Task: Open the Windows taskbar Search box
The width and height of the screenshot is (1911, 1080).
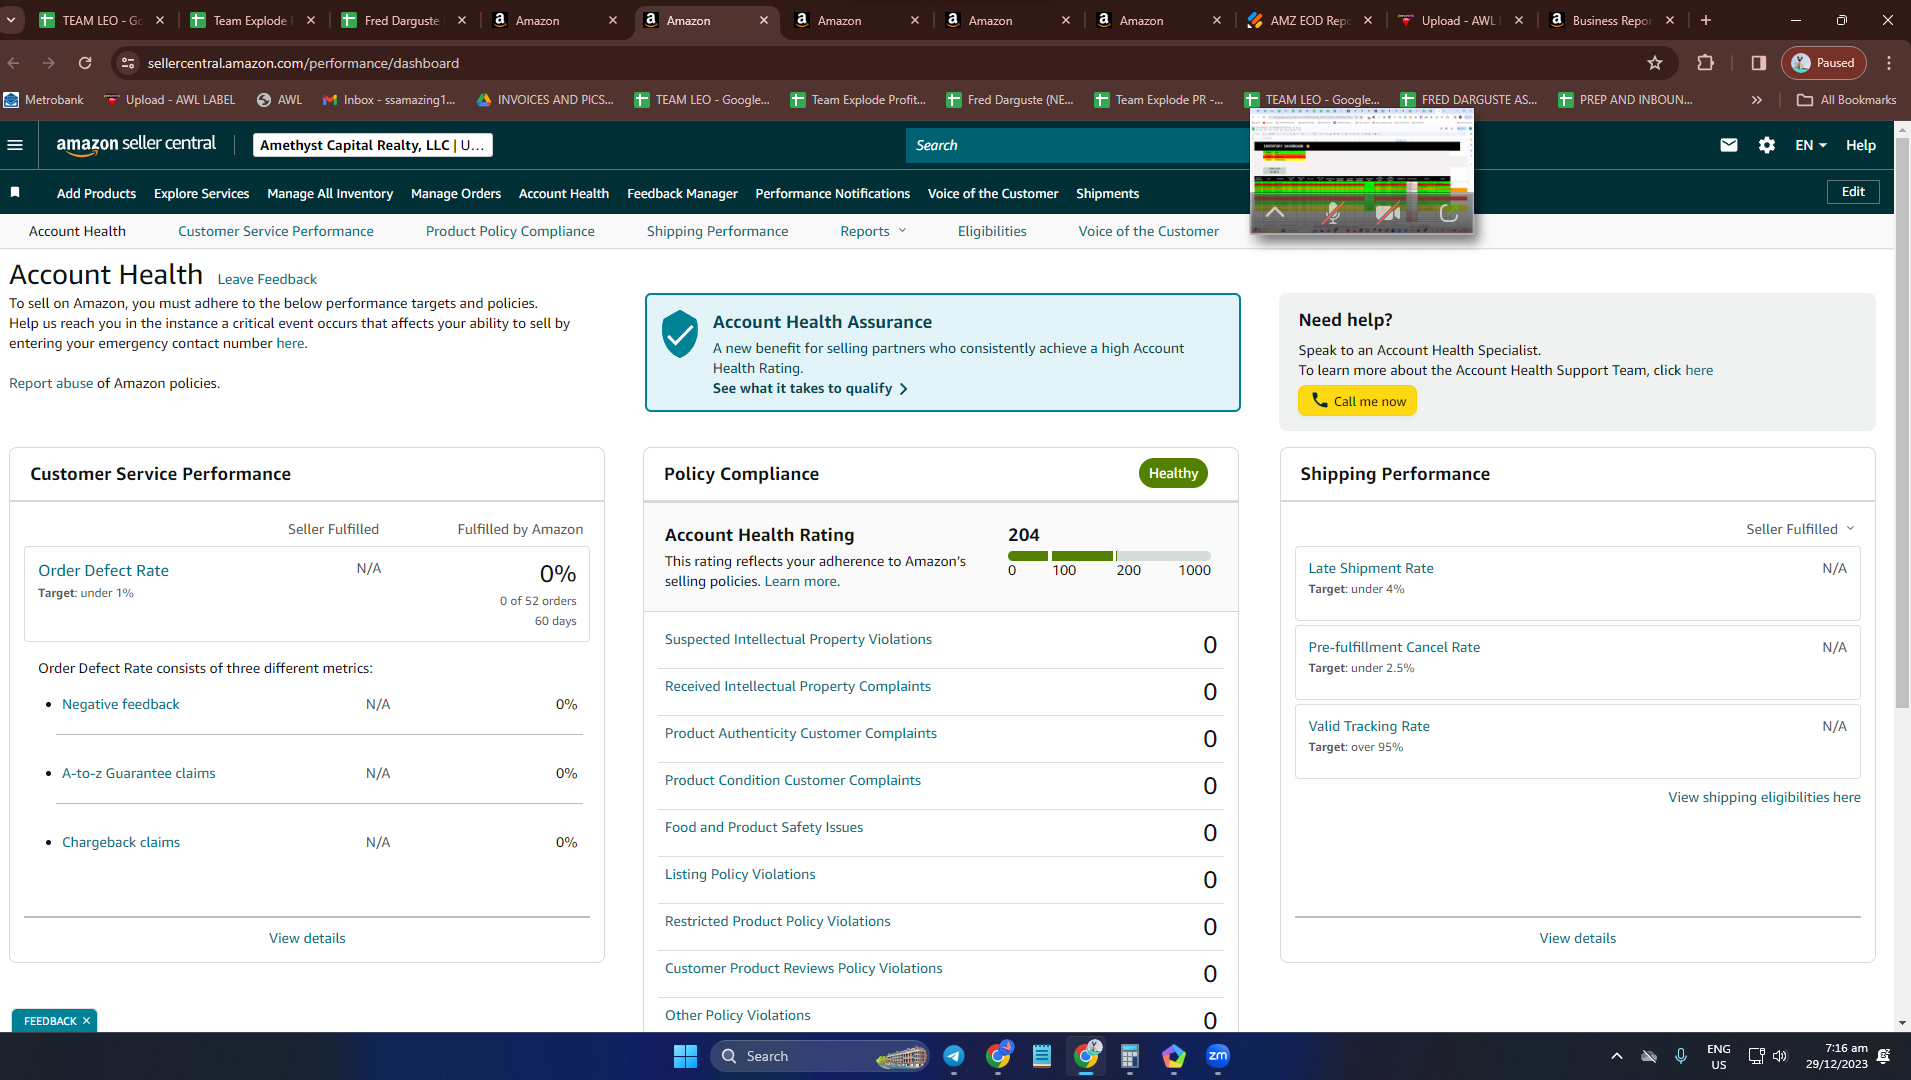Action: coord(819,1056)
